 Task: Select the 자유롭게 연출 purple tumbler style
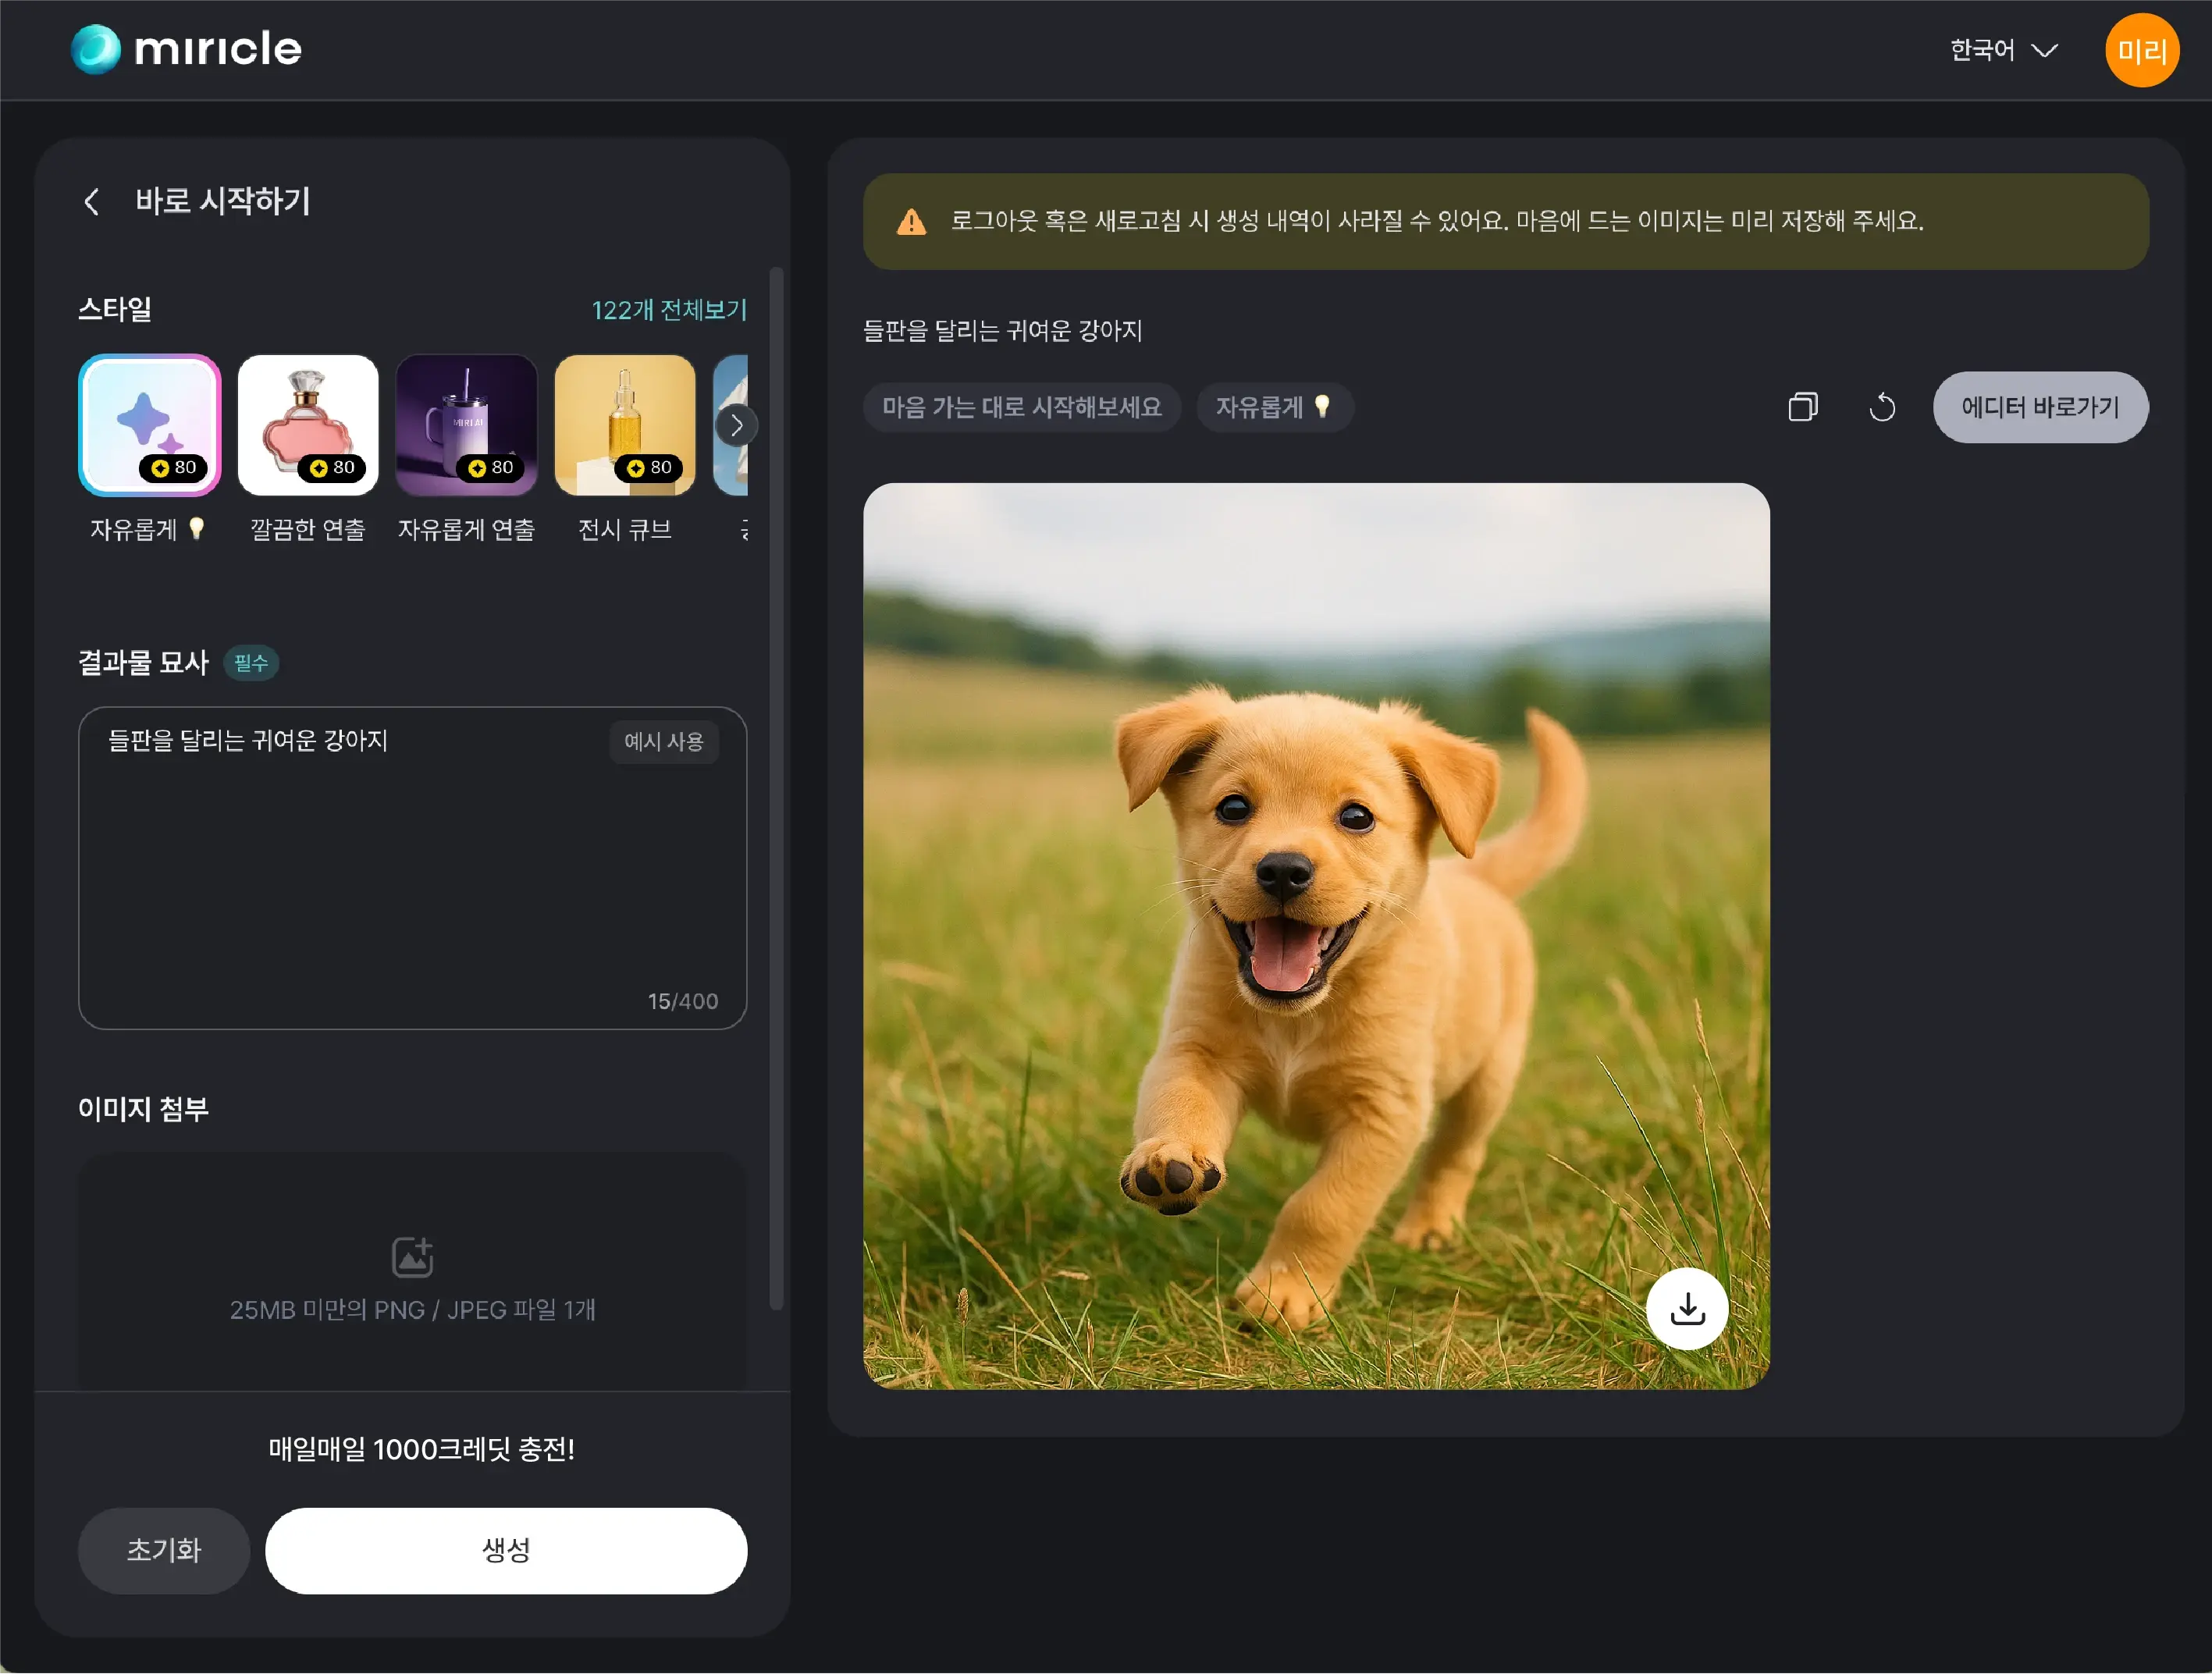point(467,425)
